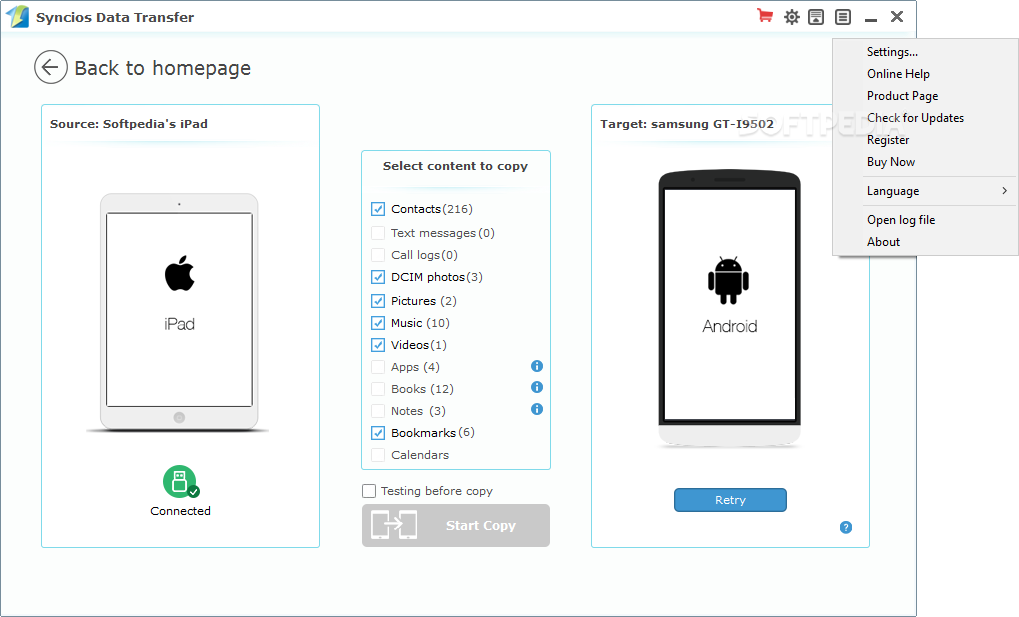Click Buy Now menu entry
The height and width of the screenshot is (617, 1019).
[x=925, y=163]
